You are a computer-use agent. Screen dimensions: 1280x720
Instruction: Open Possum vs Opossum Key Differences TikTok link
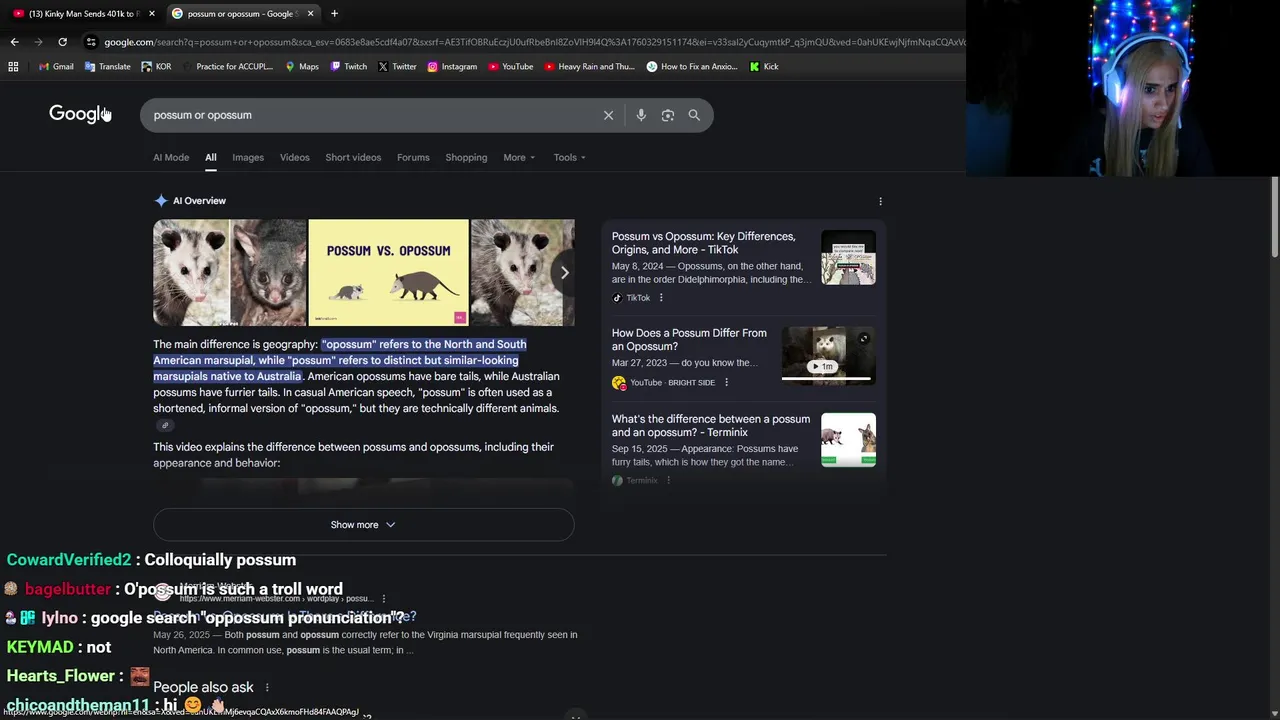(704, 243)
